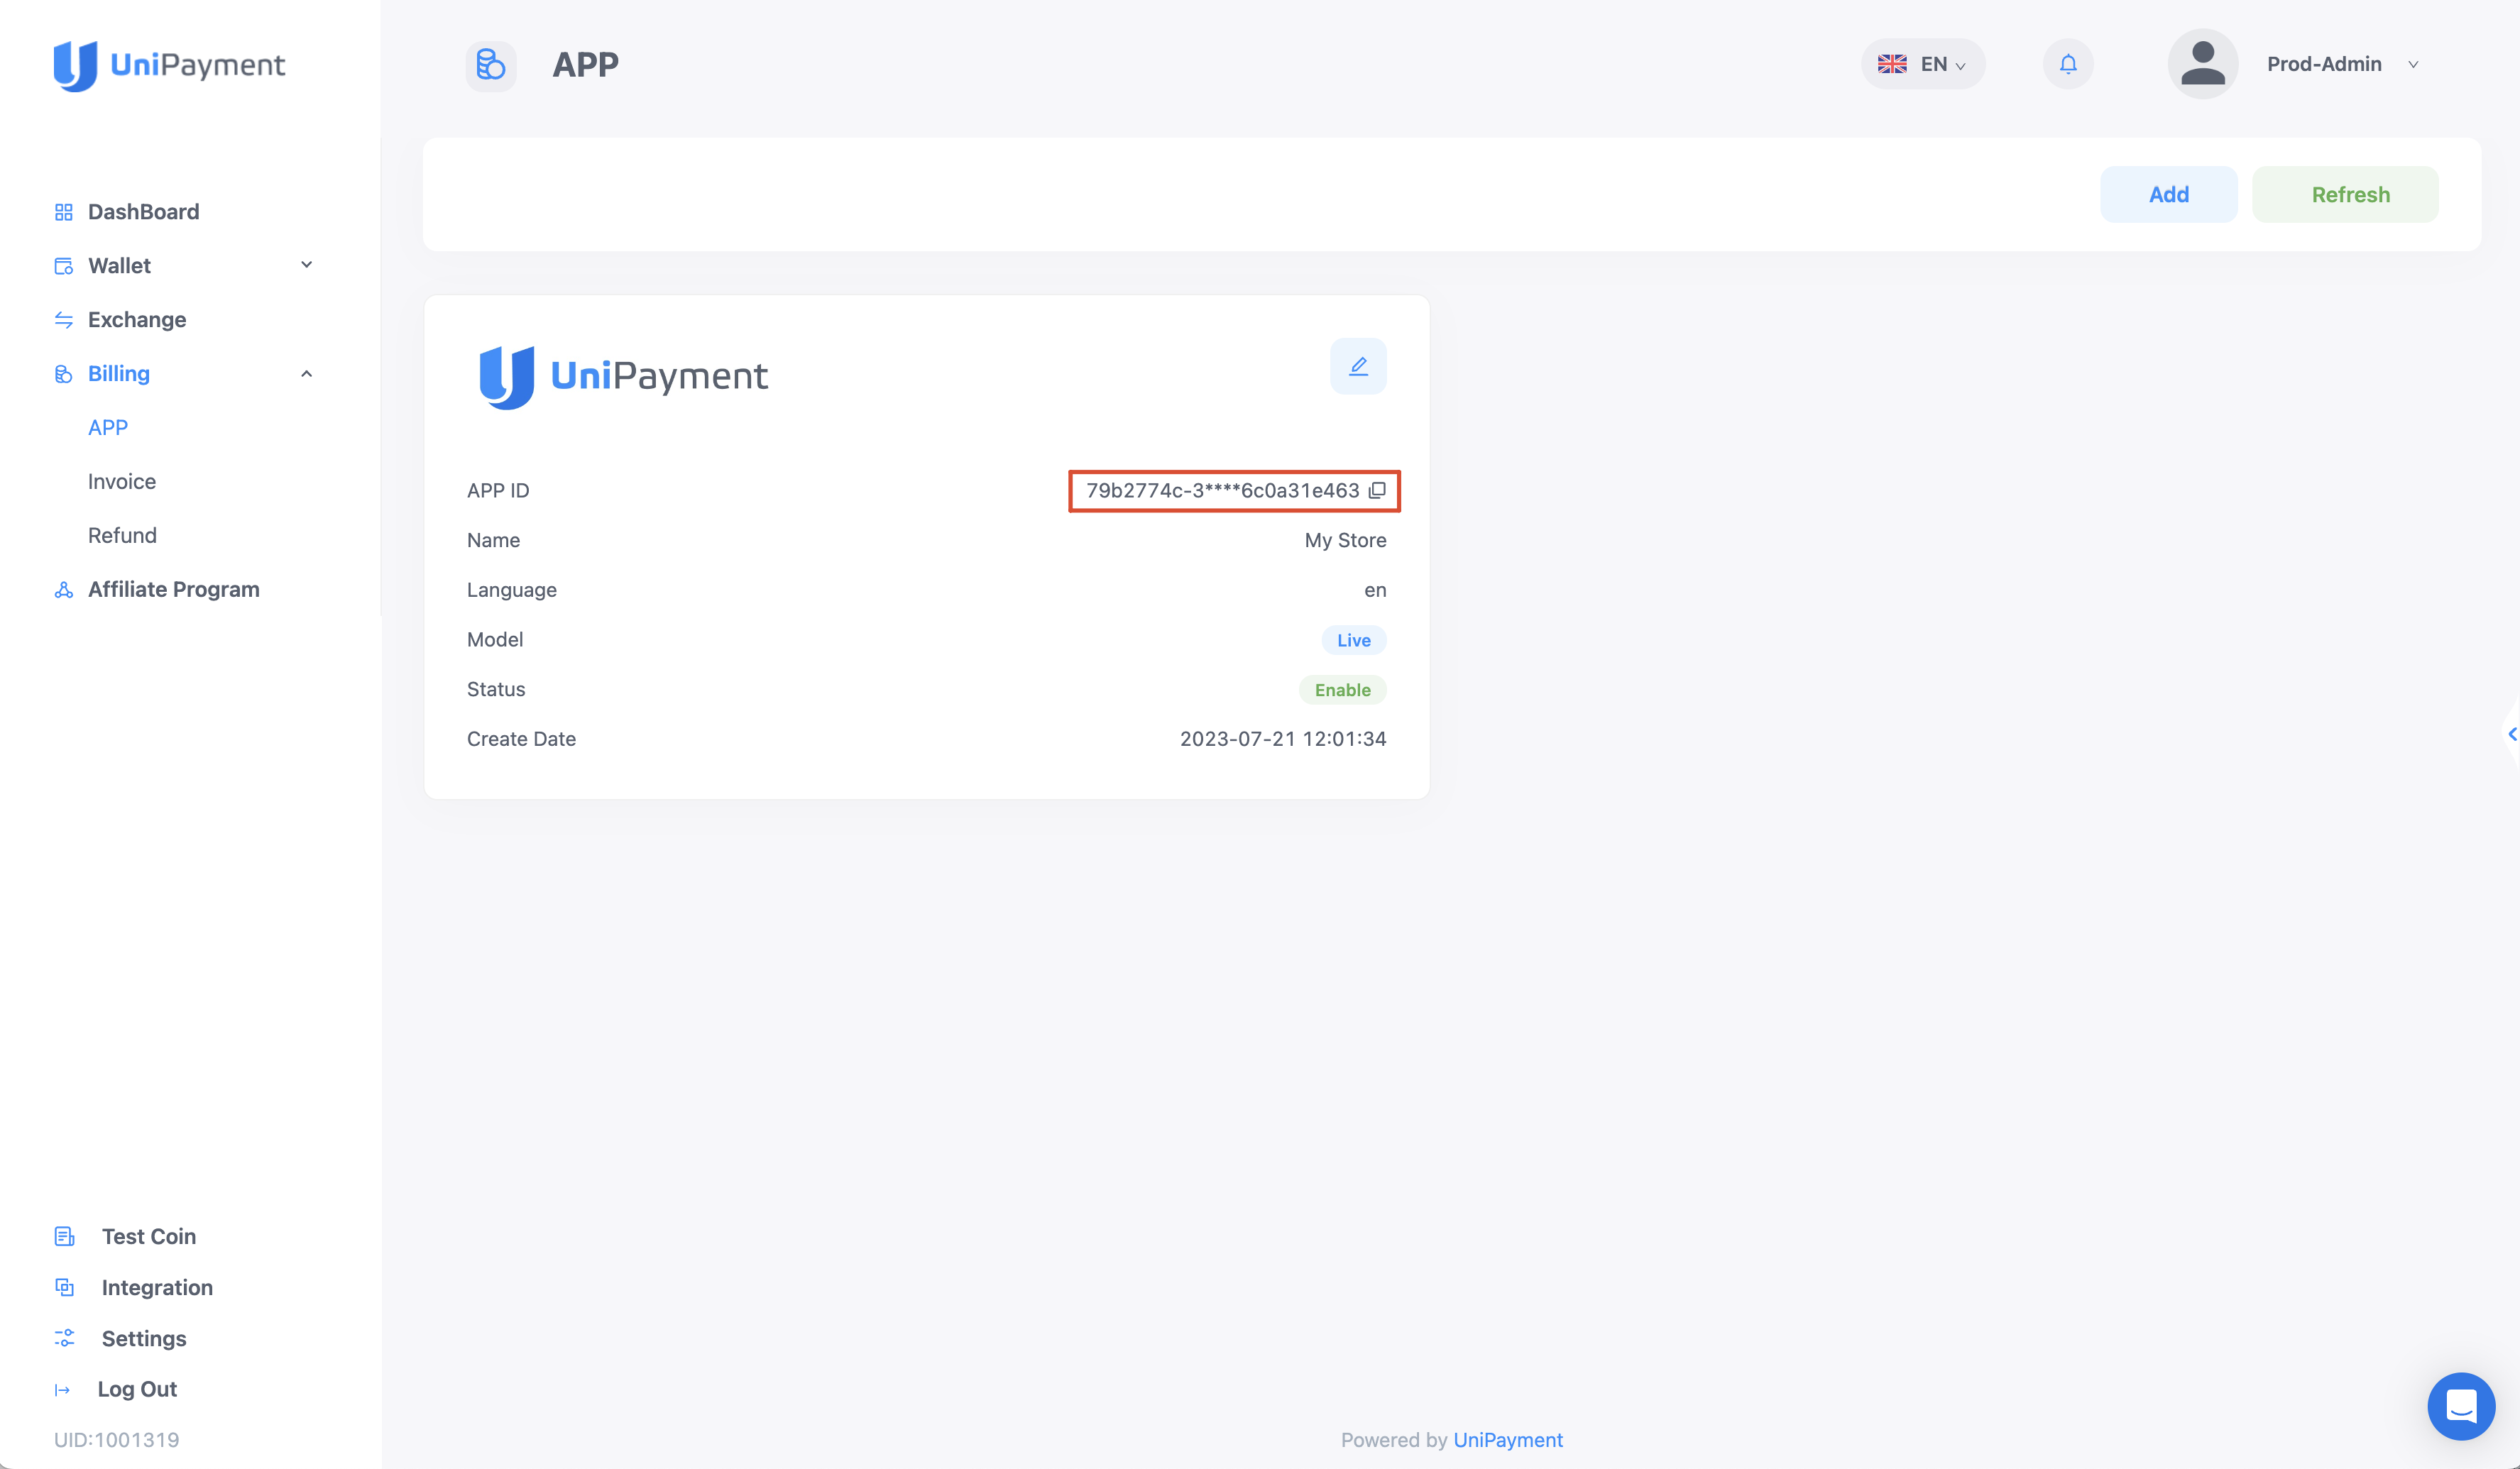Expand the Wallet submenu chevron
Viewport: 2520px width, 1469px height.
(306, 265)
